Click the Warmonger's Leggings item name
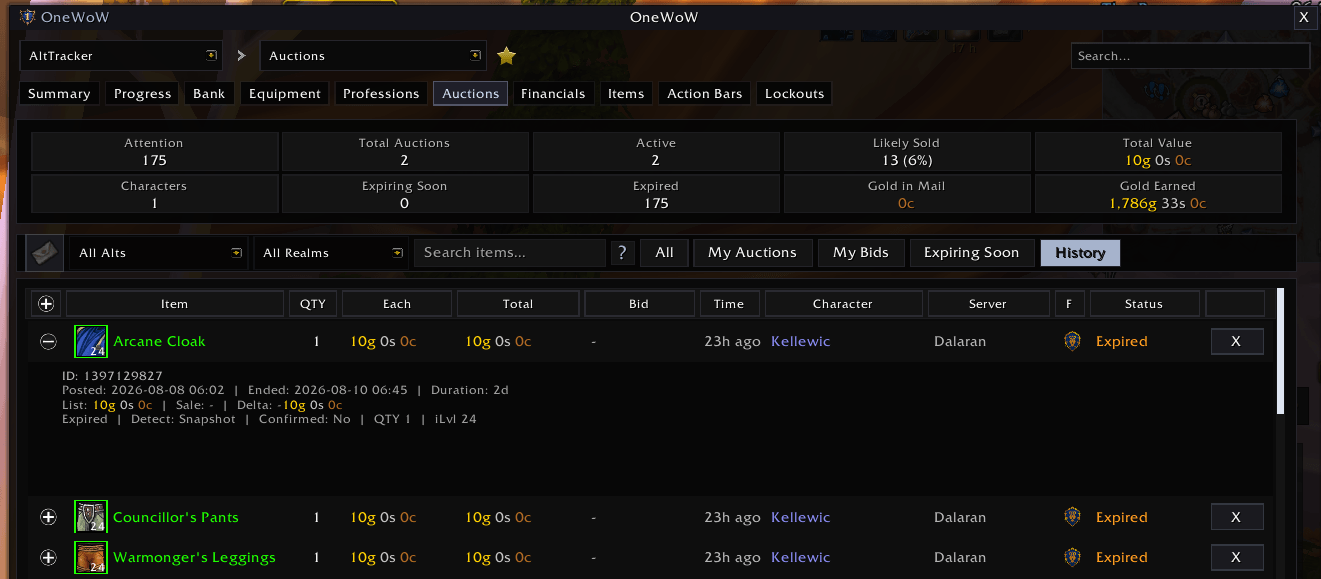Image resolution: width=1321 pixels, height=579 pixels. [x=194, y=557]
